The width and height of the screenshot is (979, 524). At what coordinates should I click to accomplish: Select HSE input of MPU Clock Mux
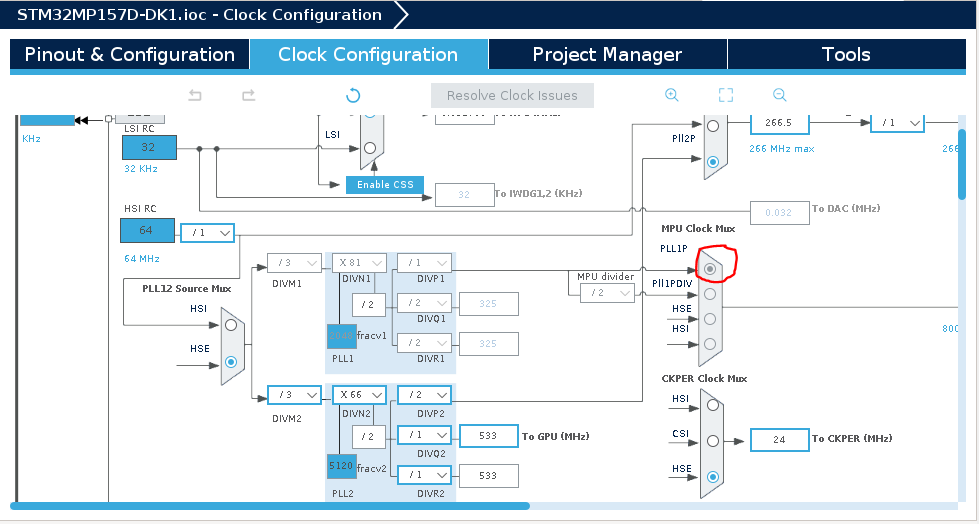coord(710,319)
